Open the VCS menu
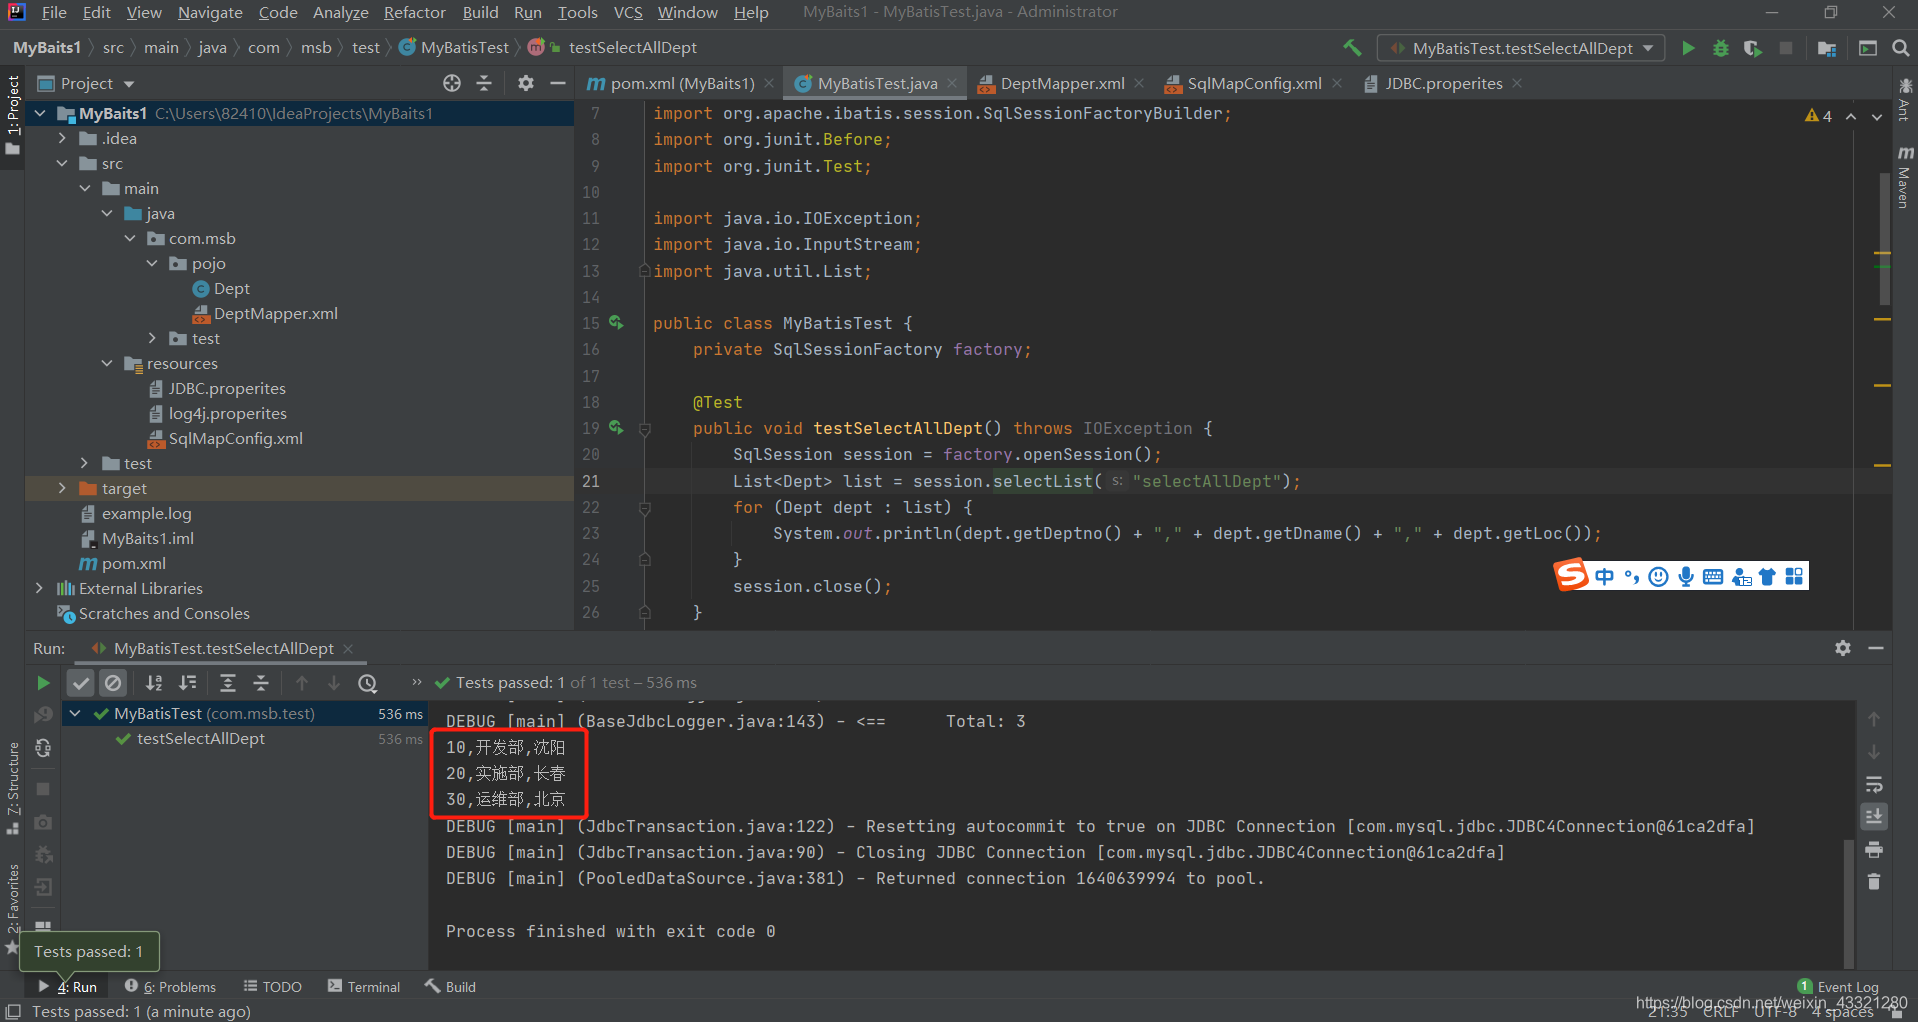The width and height of the screenshot is (1918, 1022). 628,12
